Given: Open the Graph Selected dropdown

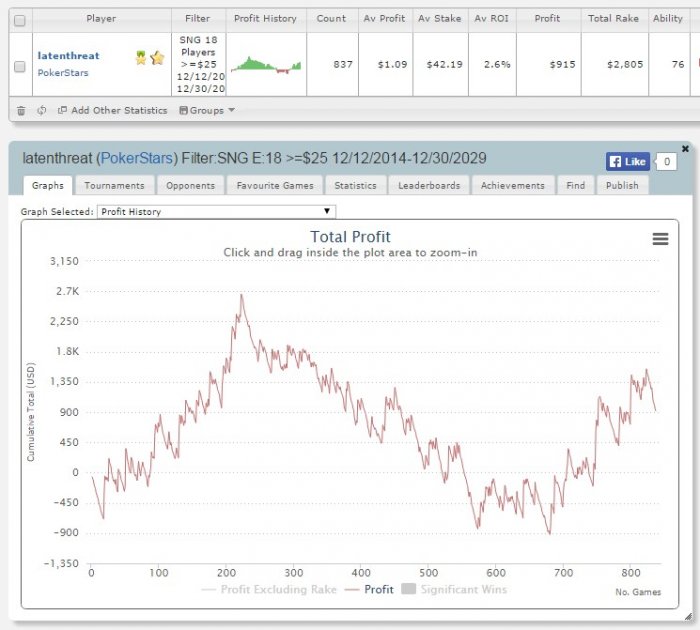Looking at the screenshot, I should tap(217, 212).
